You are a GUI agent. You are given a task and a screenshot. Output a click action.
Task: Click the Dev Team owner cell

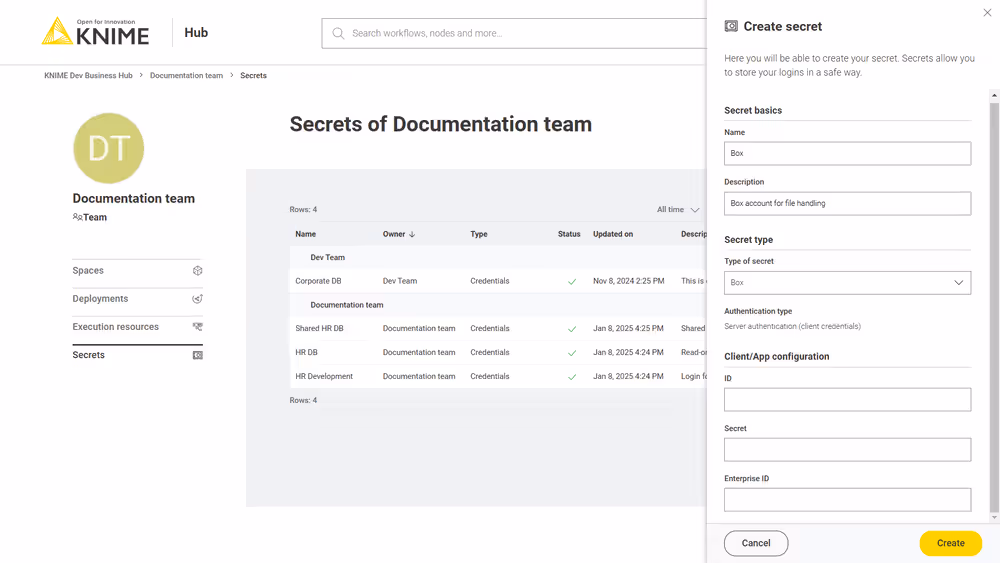coord(400,281)
